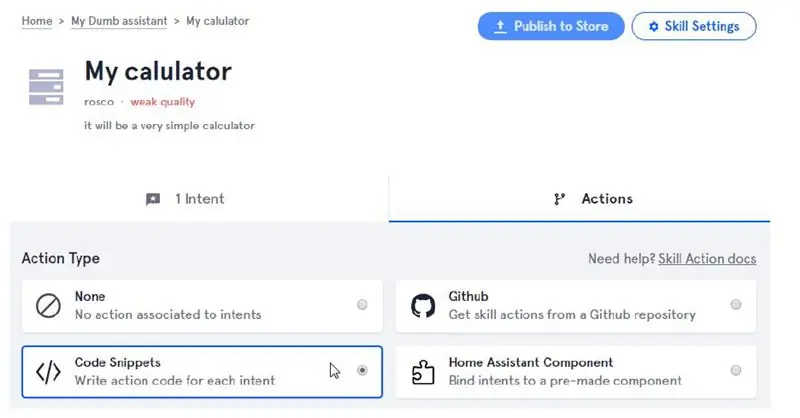Click the None prohibition circle icon
Viewport: 800px width, 418px height.
point(48,306)
